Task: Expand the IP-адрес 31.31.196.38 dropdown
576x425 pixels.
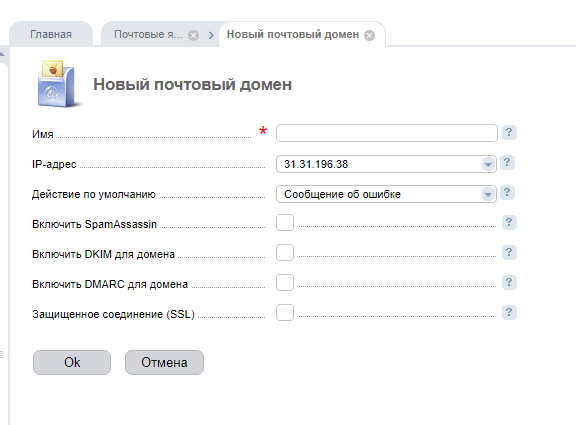Action: tap(386, 164)
